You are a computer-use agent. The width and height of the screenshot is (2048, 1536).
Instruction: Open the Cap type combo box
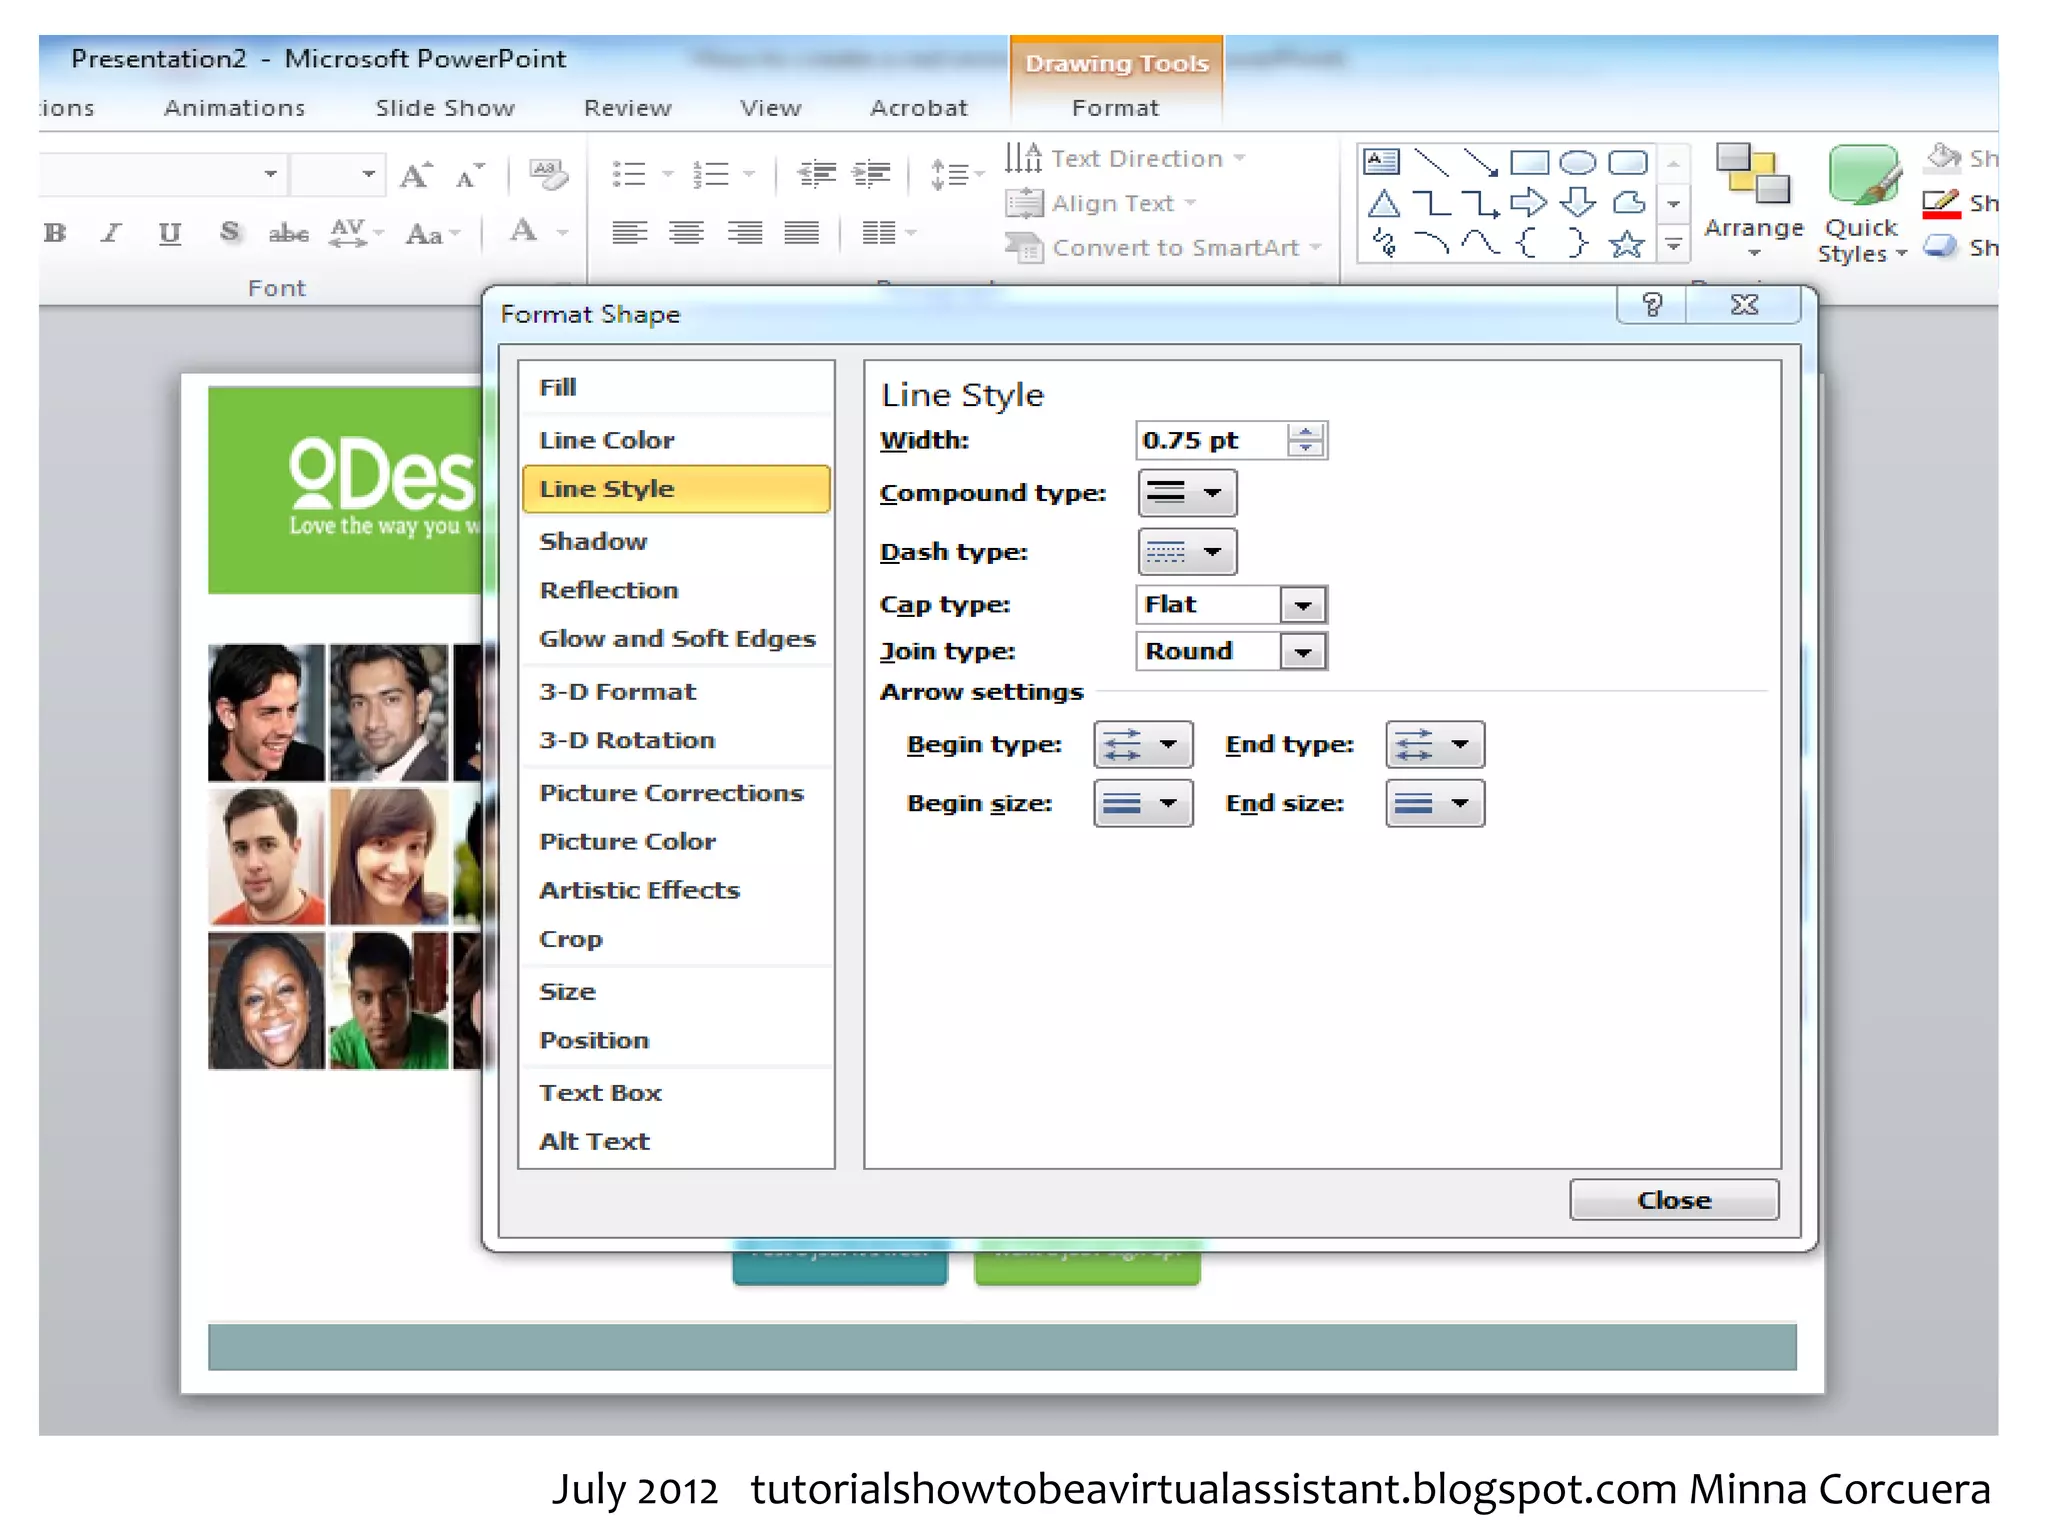coord(1302,605)
